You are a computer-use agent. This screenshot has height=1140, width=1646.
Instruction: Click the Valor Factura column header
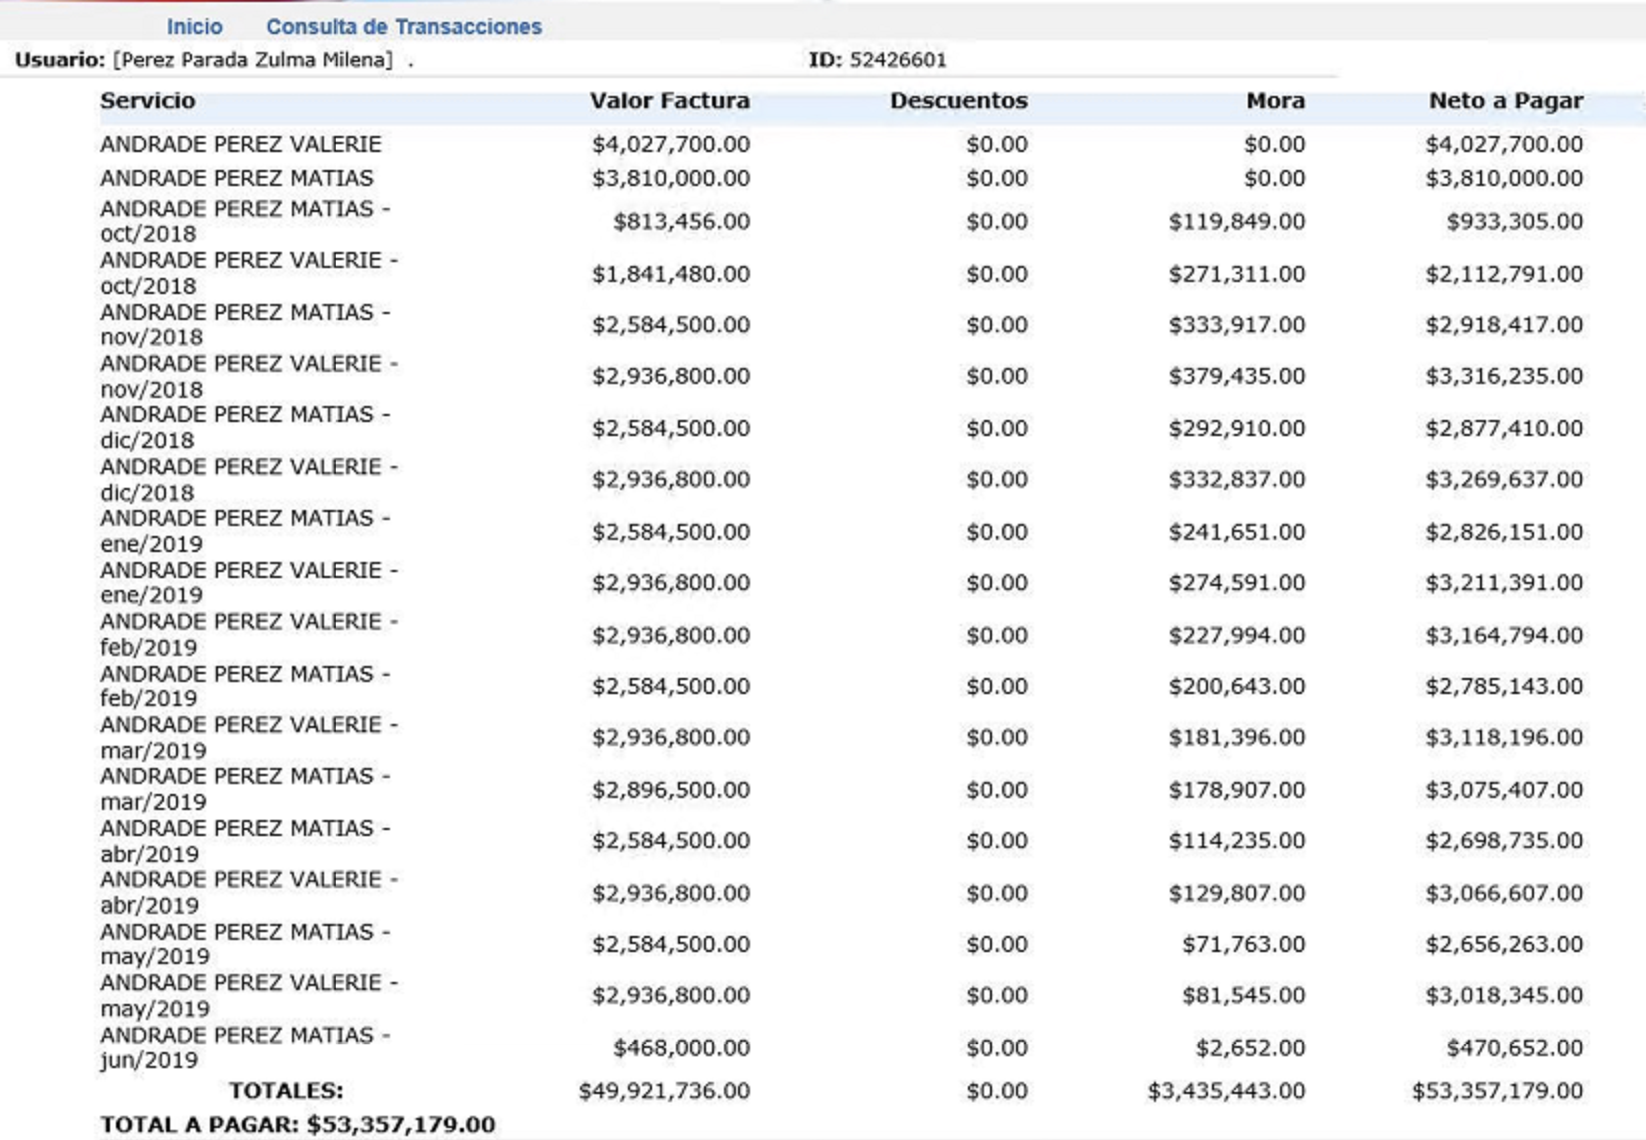tap(669, 101)
